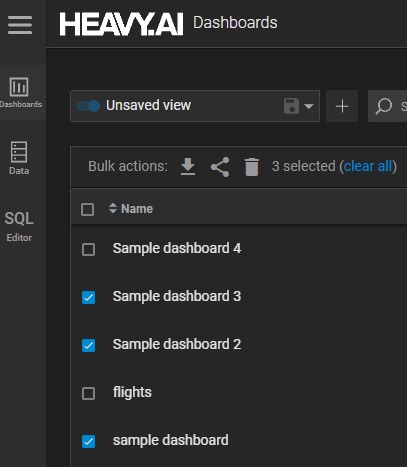407x467 pixels.
Task: Click the search magnifier icon
Action: [x=384, y=106]
